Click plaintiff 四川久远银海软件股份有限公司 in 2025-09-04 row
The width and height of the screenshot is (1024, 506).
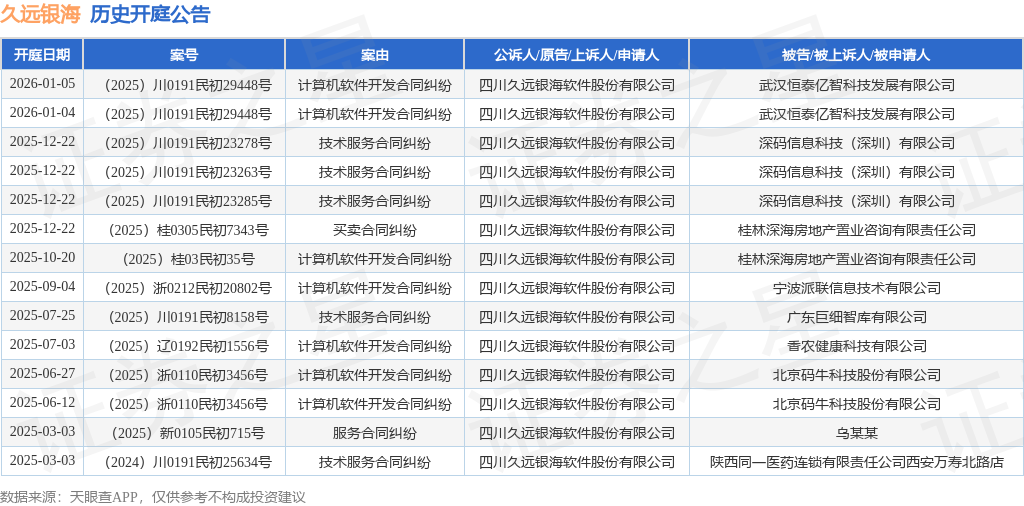pyautogui.click(x=577, y=288)
